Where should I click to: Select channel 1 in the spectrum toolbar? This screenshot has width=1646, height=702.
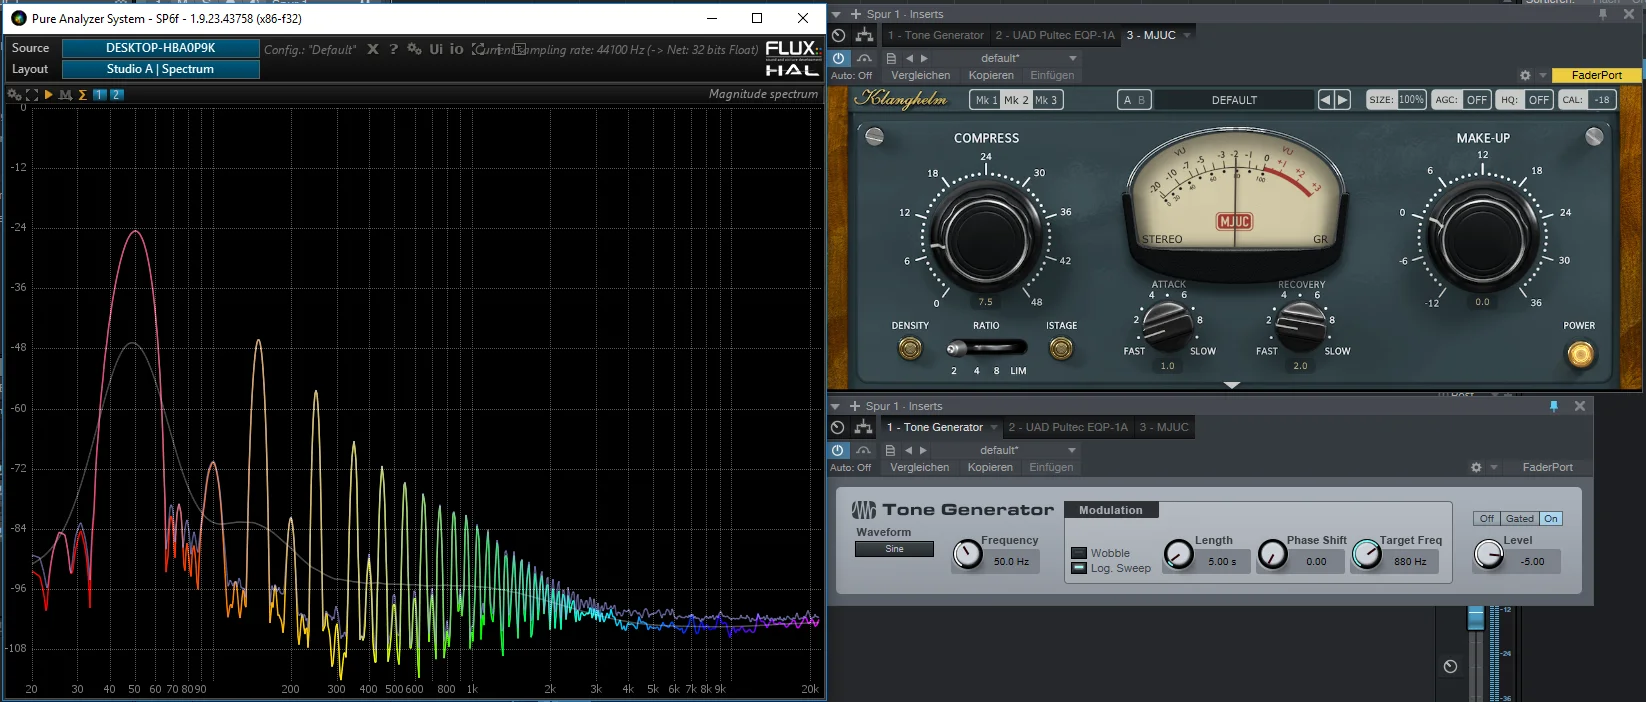100,95
